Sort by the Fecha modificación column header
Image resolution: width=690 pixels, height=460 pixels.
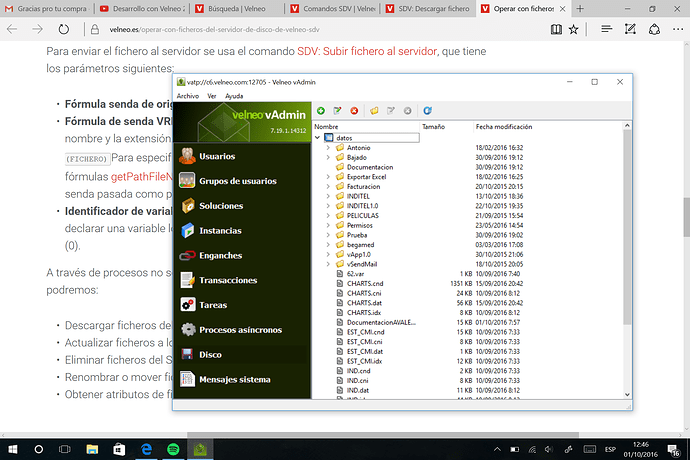point(504,127)
